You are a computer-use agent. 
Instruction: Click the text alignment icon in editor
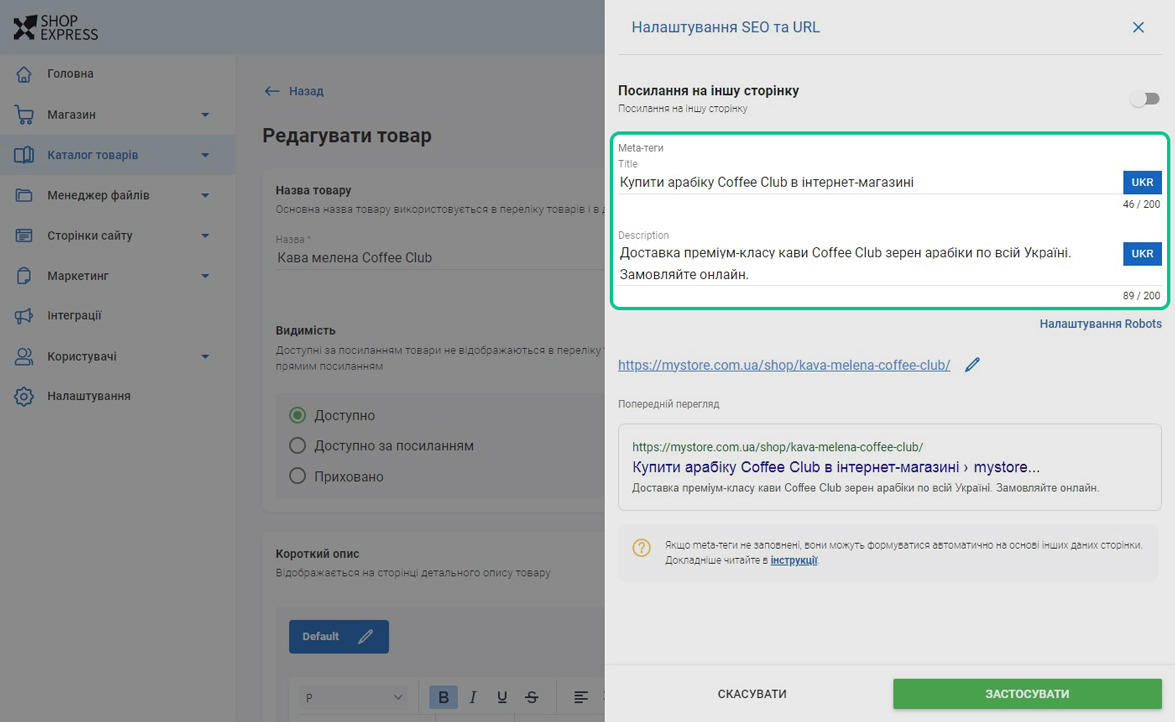[581, 697]
